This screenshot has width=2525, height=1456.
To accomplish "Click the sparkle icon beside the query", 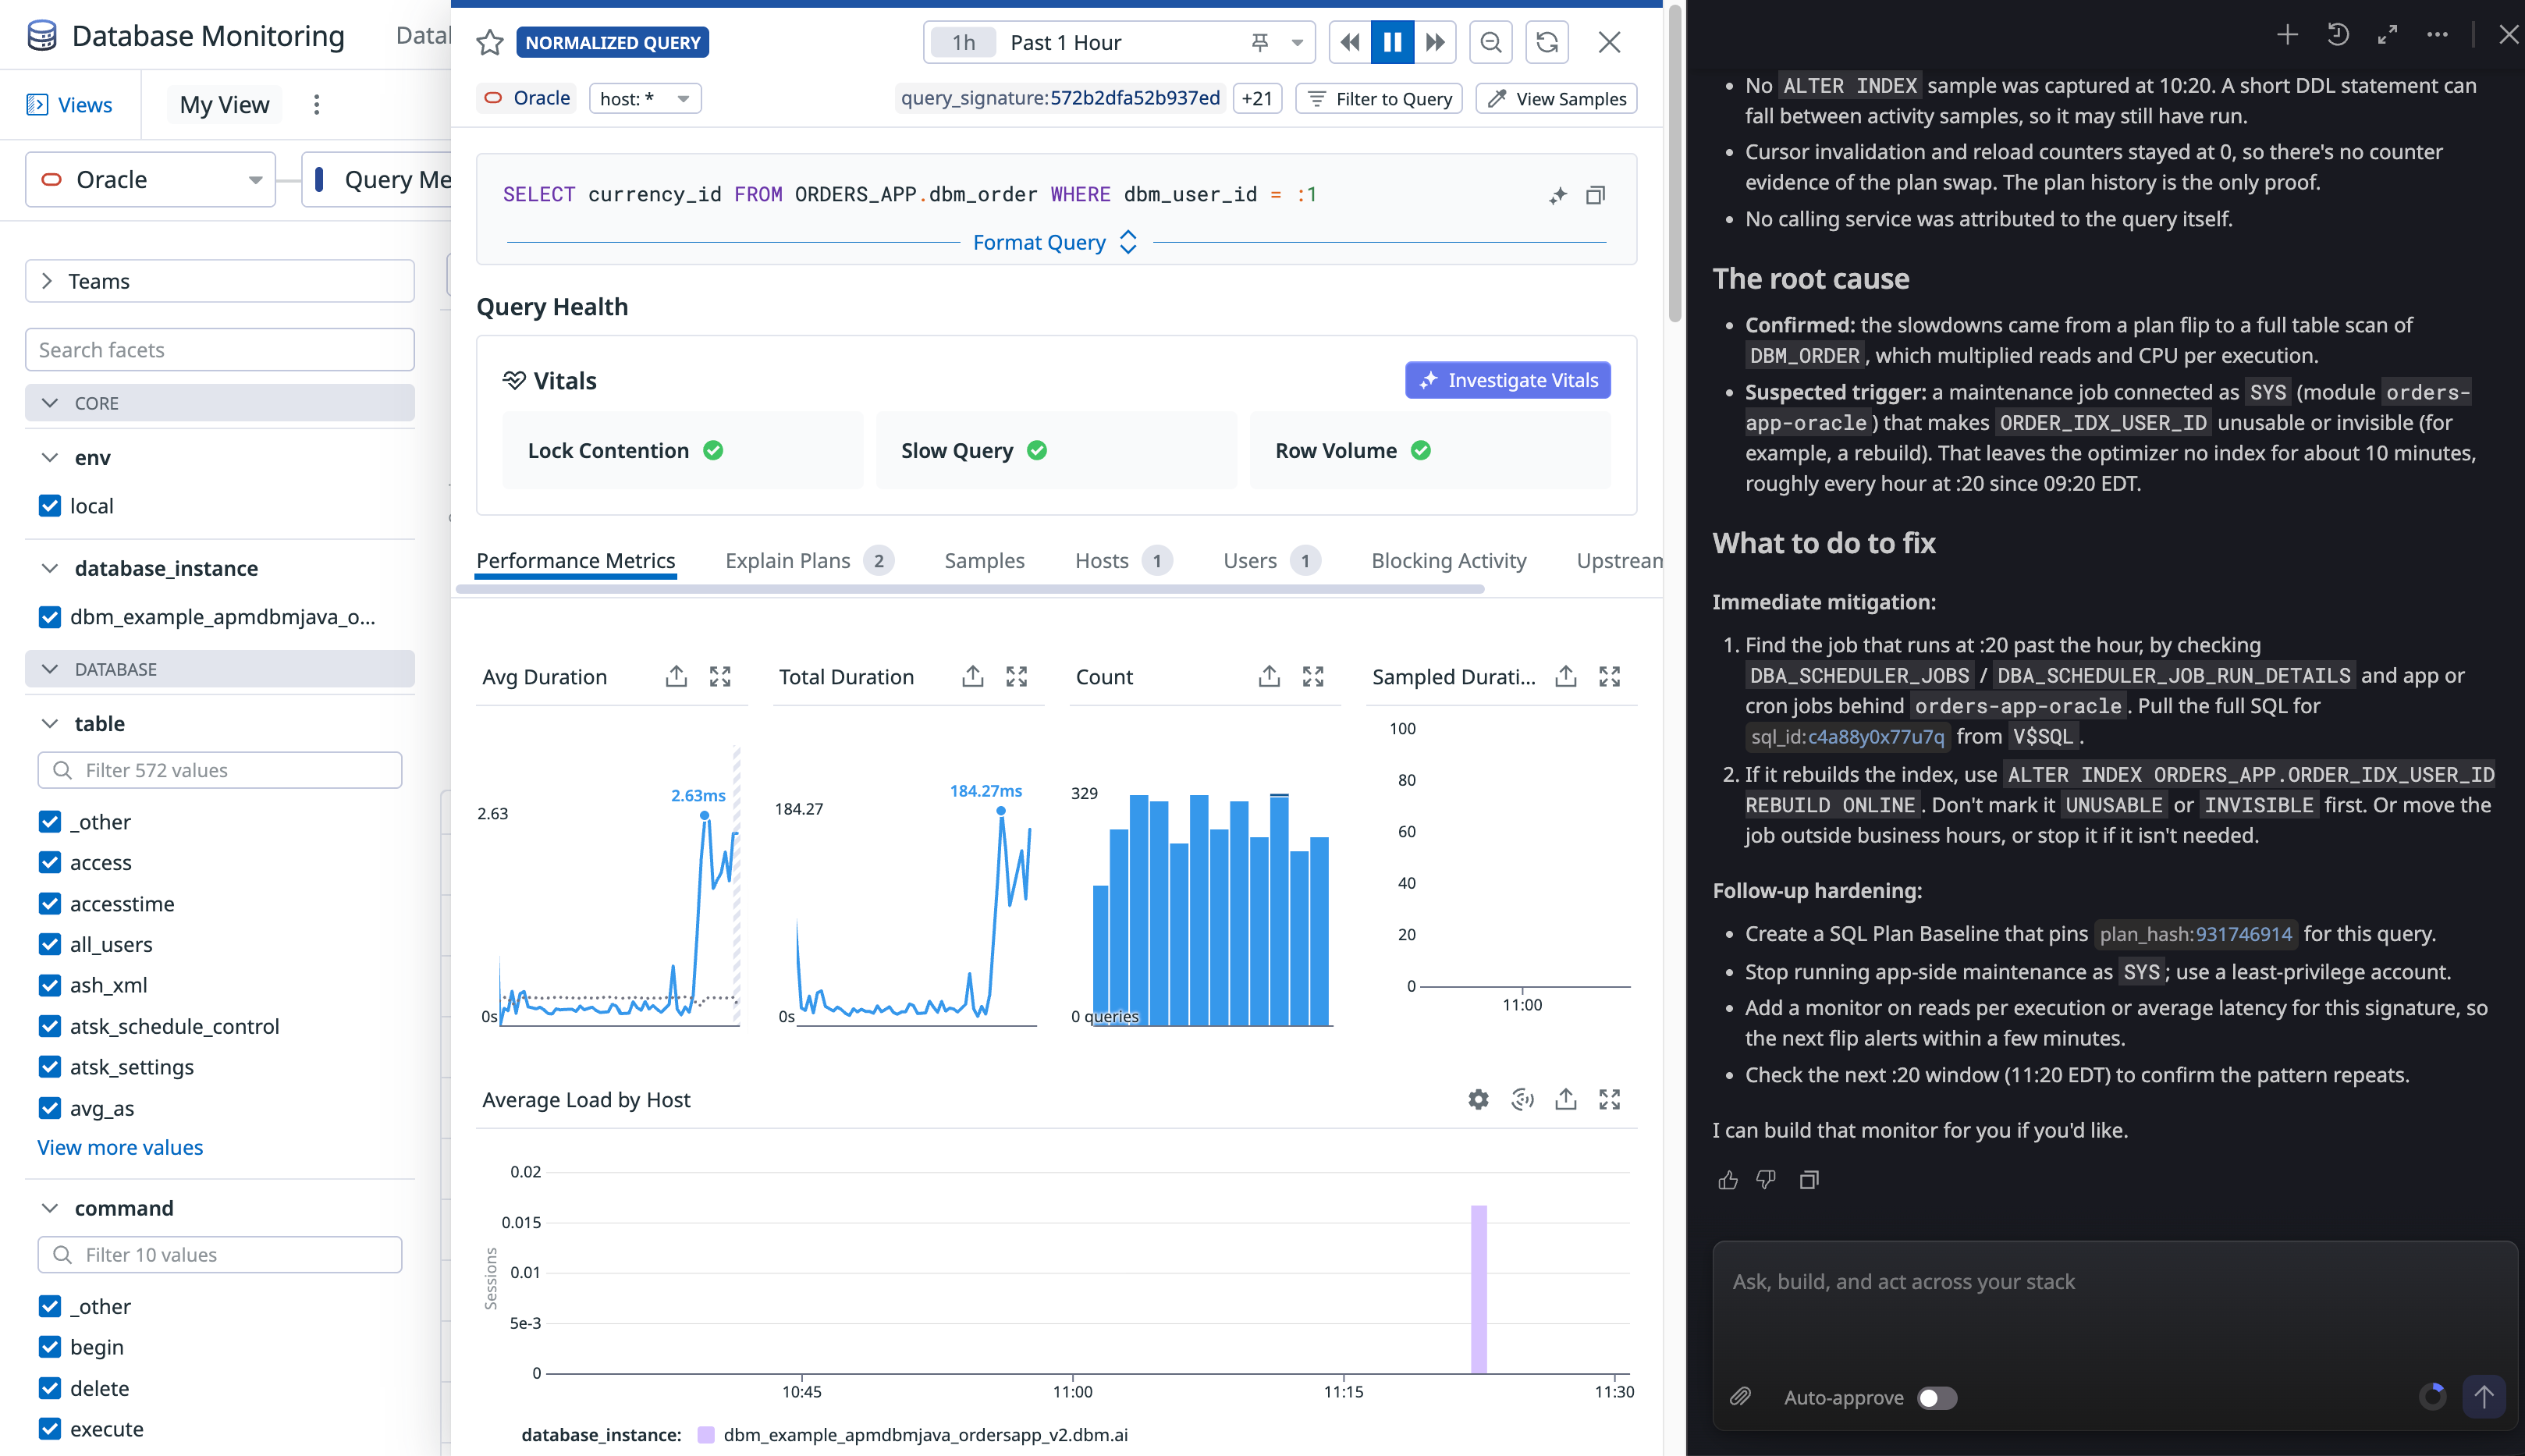I will tap(1558, 195).
